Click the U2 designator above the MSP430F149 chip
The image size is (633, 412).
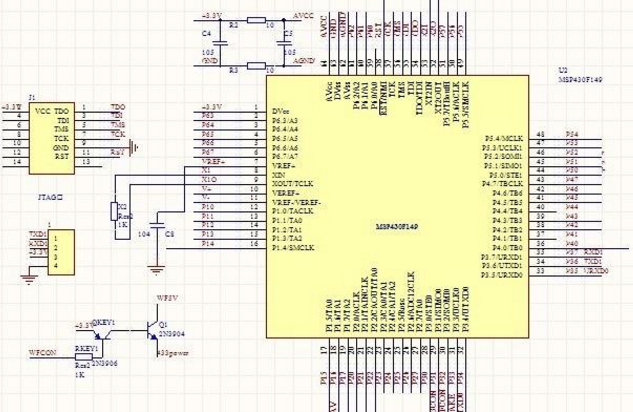562,71
